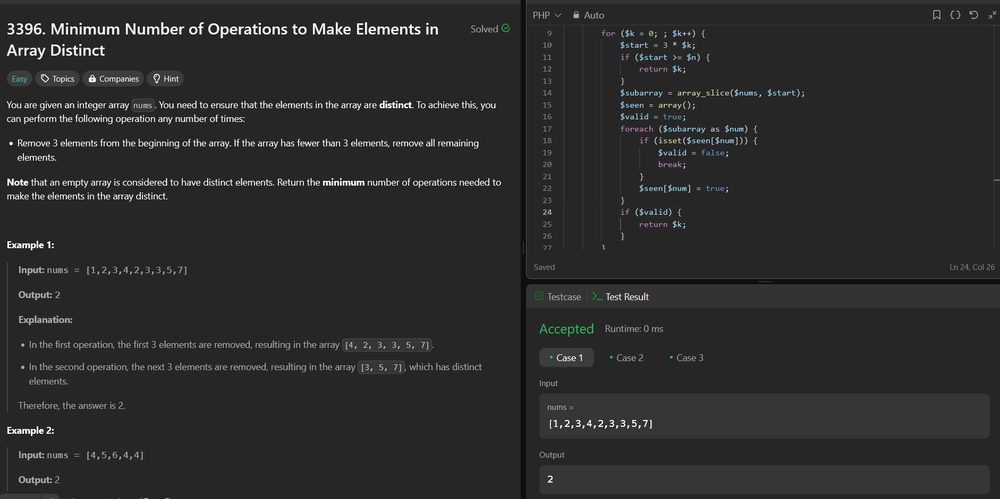This screenshot has height=499, width=1000.
Task: Place cursor on $seen = array(); line
Action: pyautogui.click(x=658, y=105)
